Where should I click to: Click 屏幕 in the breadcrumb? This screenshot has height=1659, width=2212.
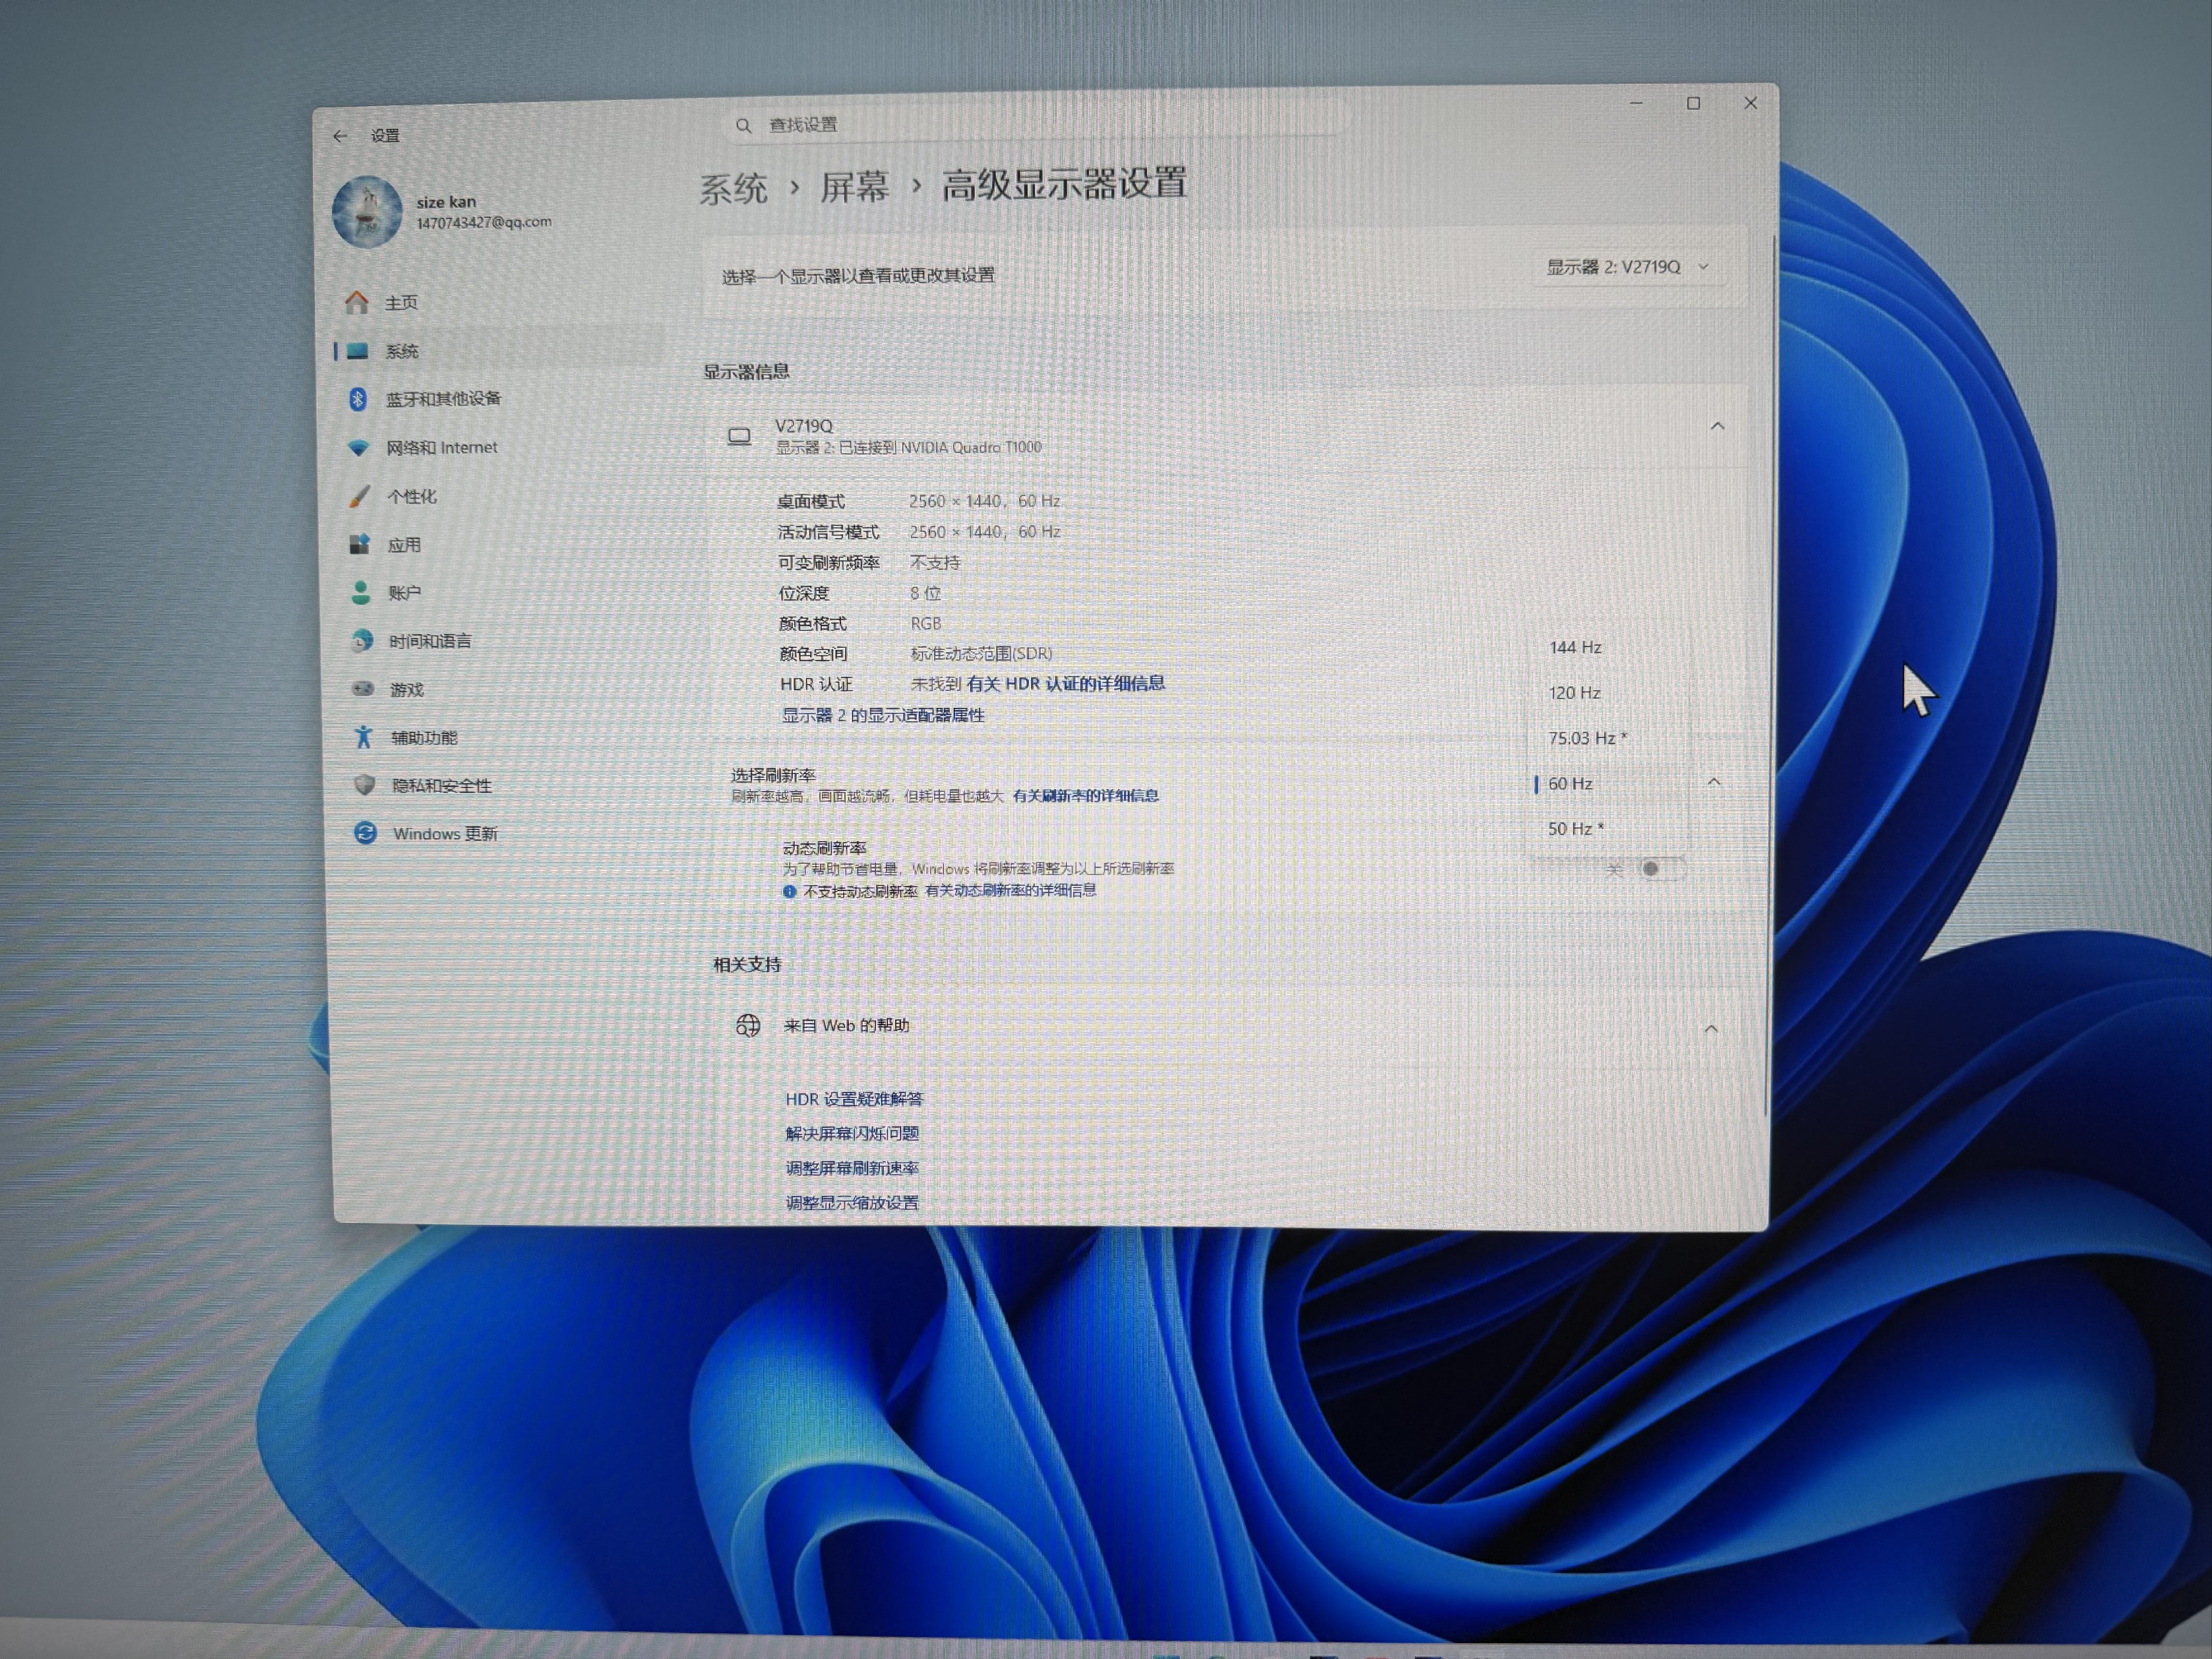(x=855, y=187)
